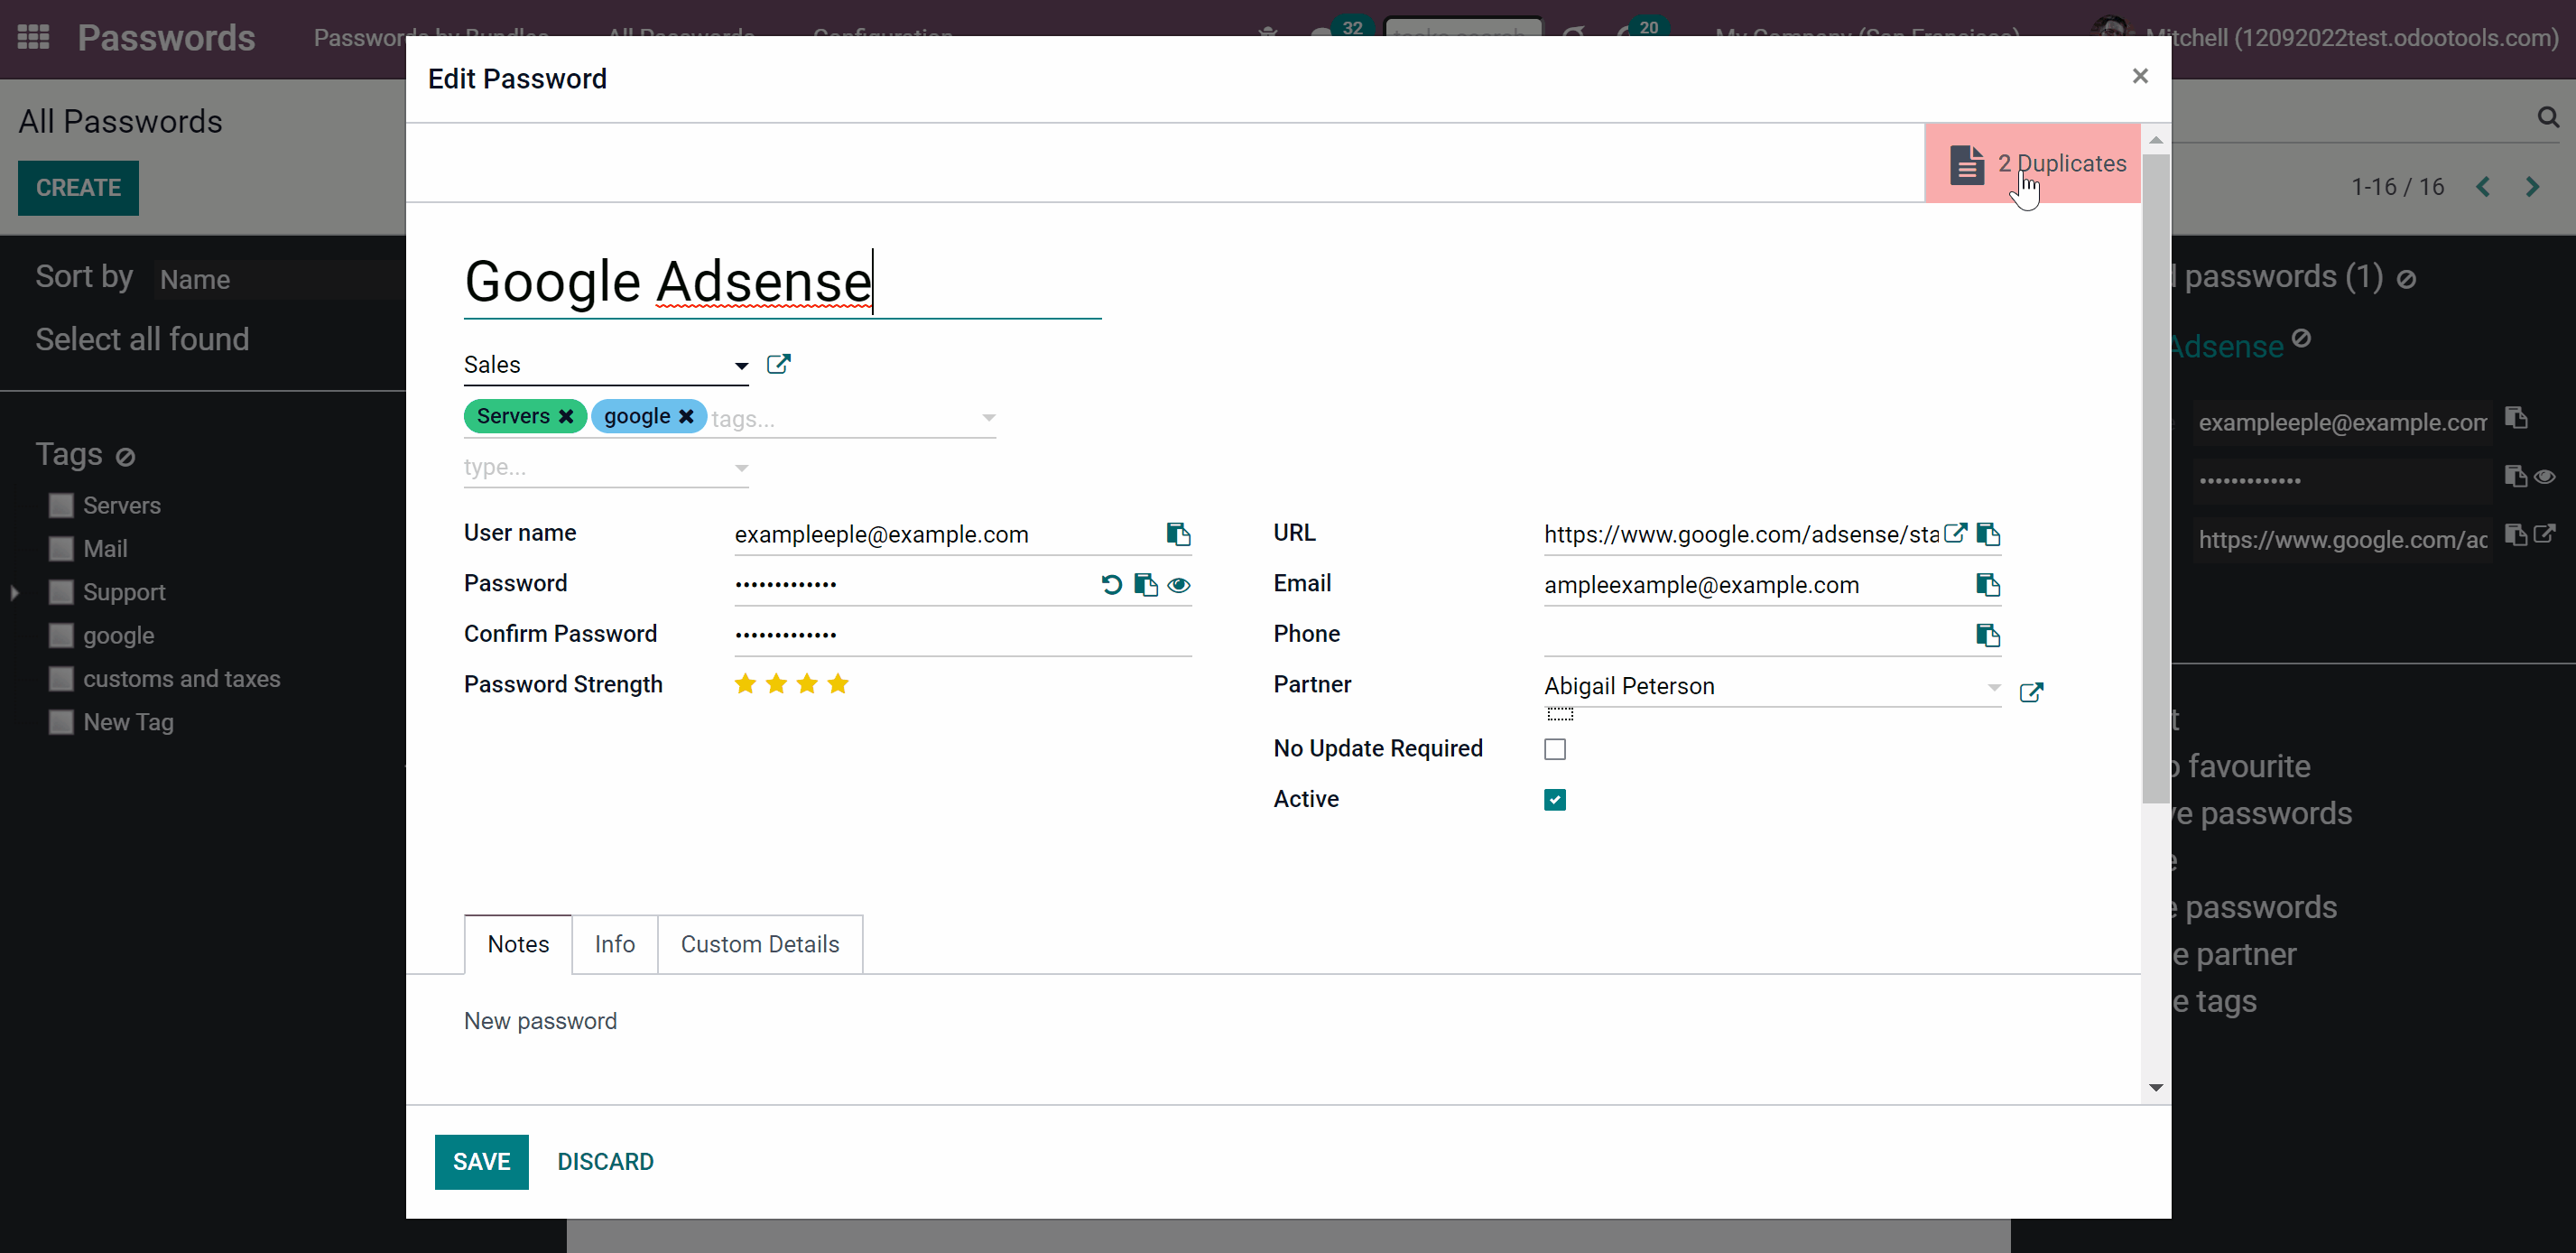Check the New Tag filter
Screen dimensions: 2576x1253
point(61,722)
